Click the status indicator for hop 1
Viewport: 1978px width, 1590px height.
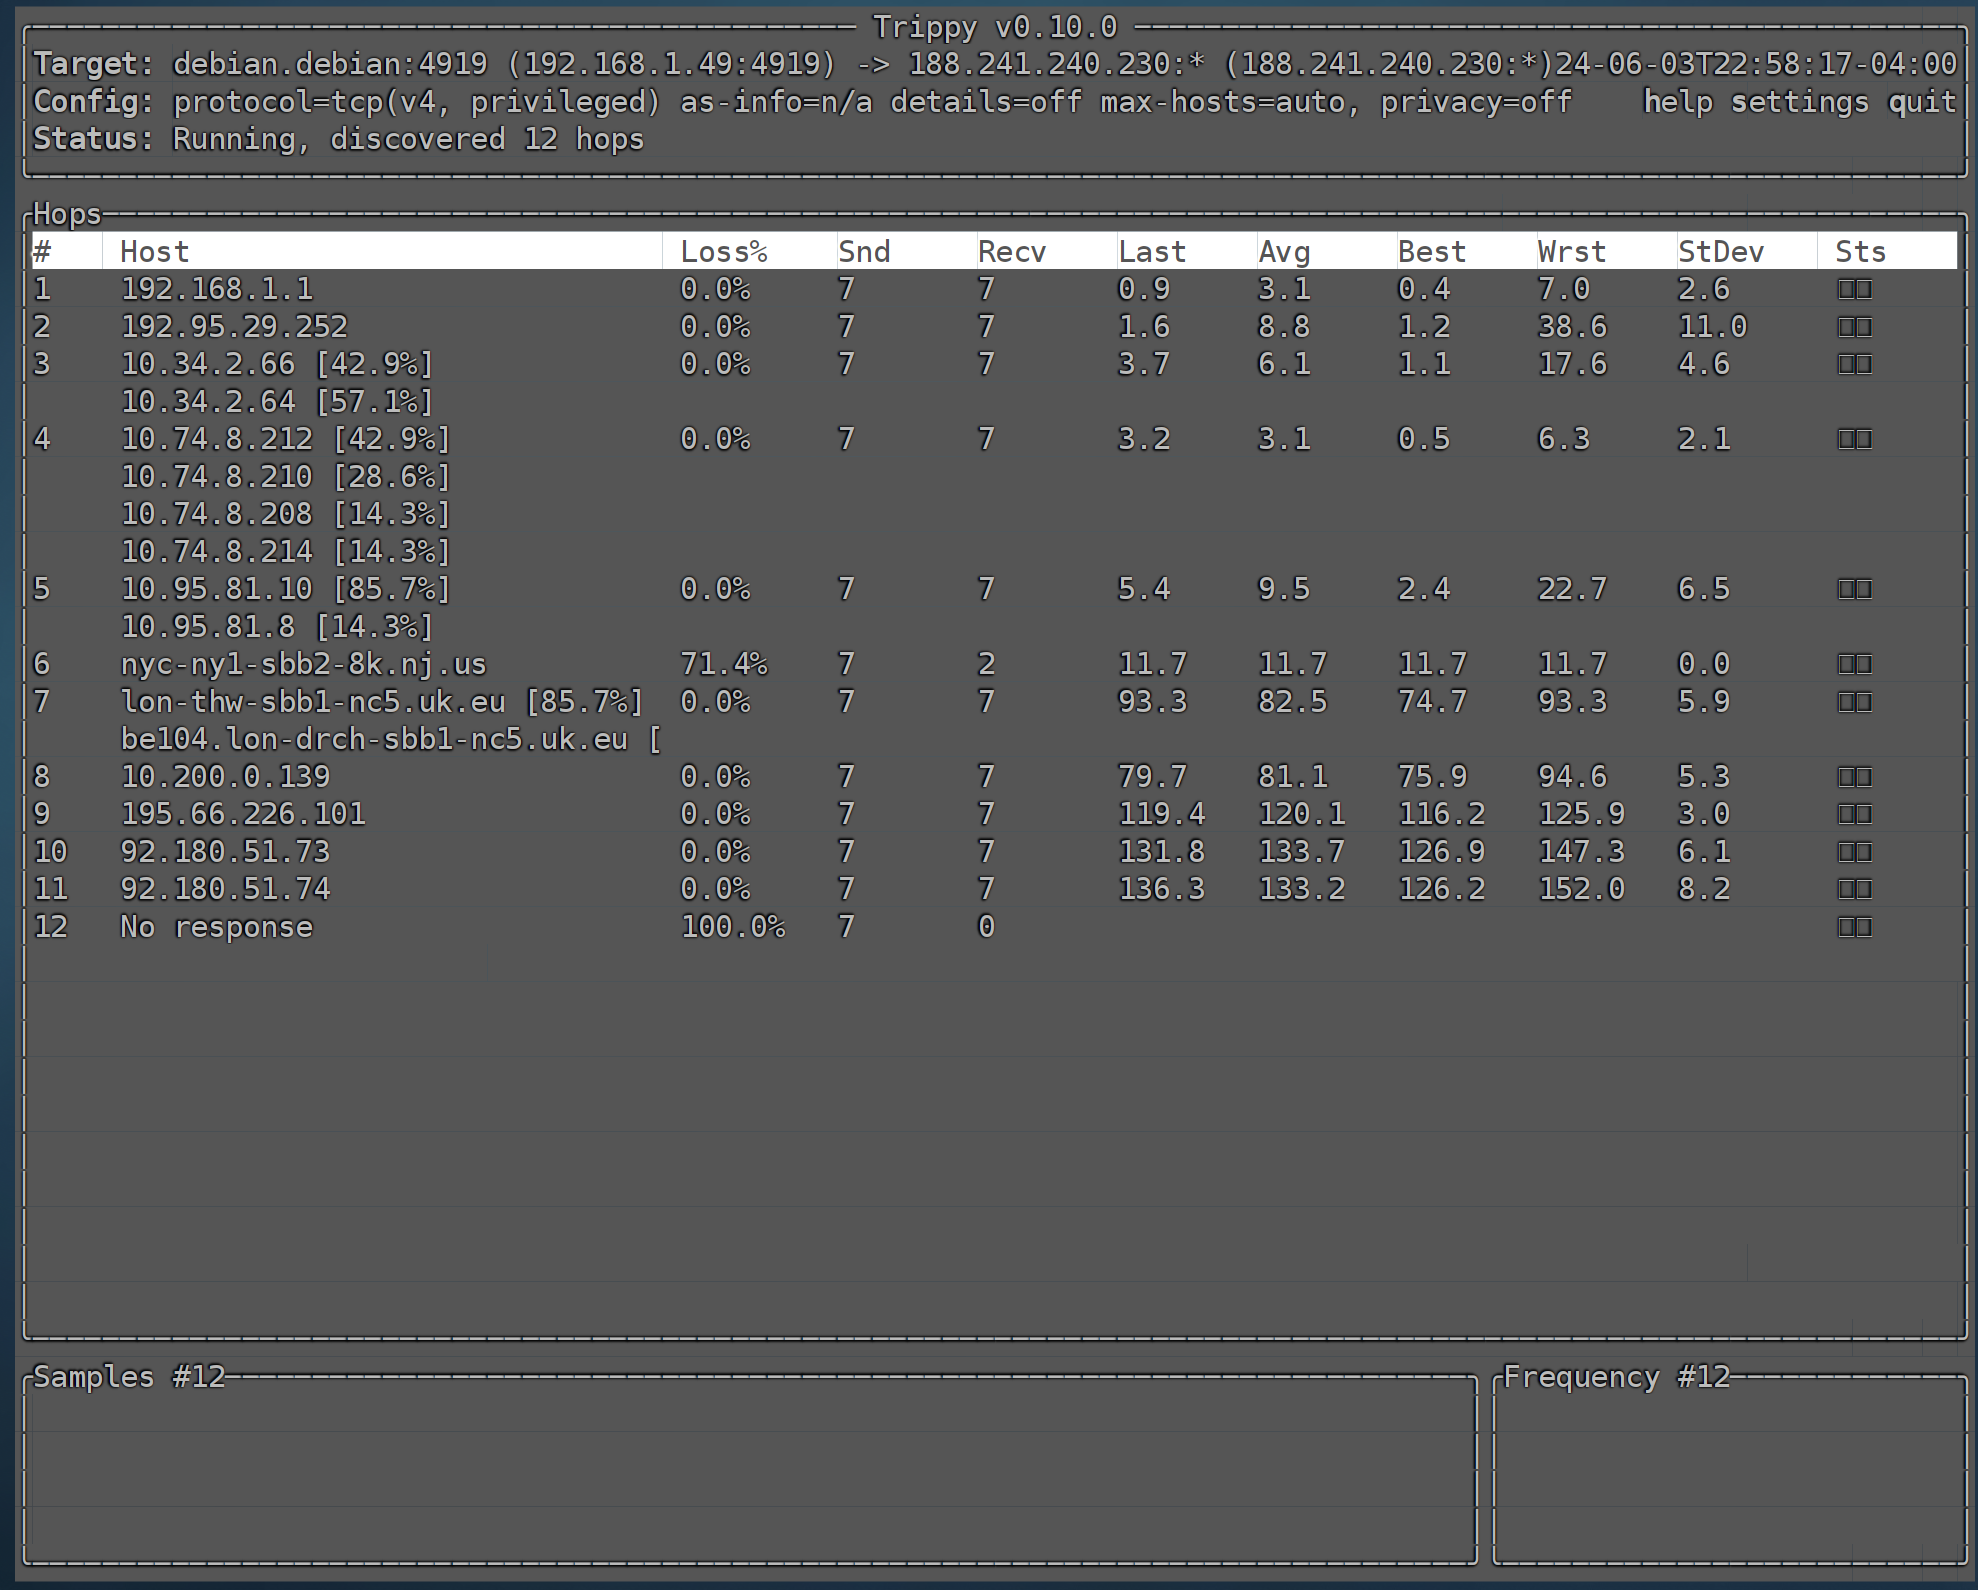click(1854, 289)
